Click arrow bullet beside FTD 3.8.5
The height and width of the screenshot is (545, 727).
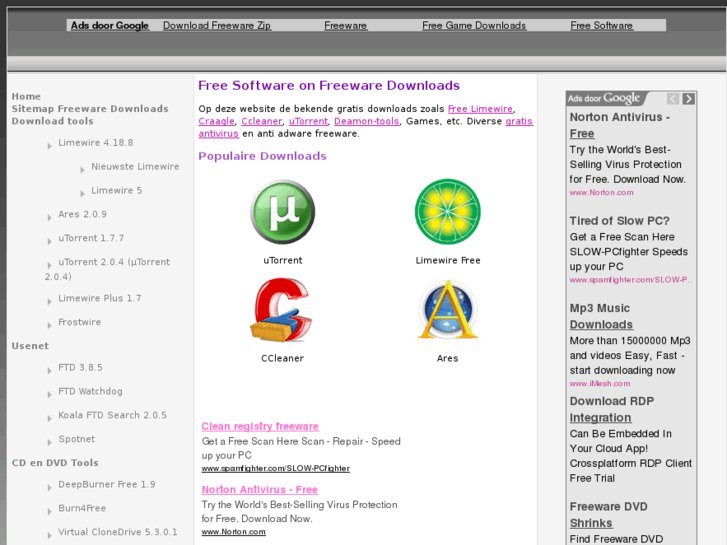coord(49,371)
